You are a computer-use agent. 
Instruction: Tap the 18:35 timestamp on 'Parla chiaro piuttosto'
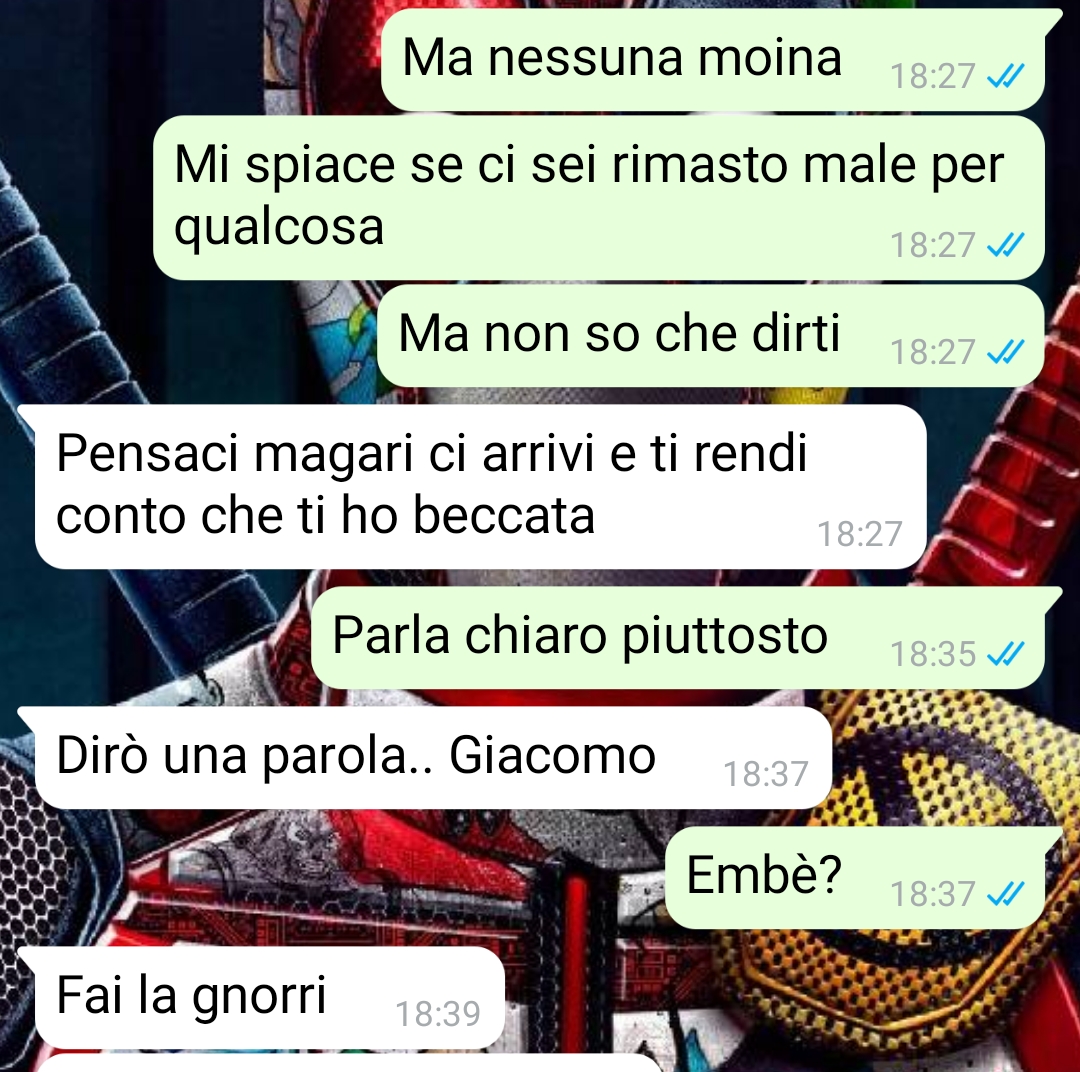pyautogui.click(x=933, y=654)
